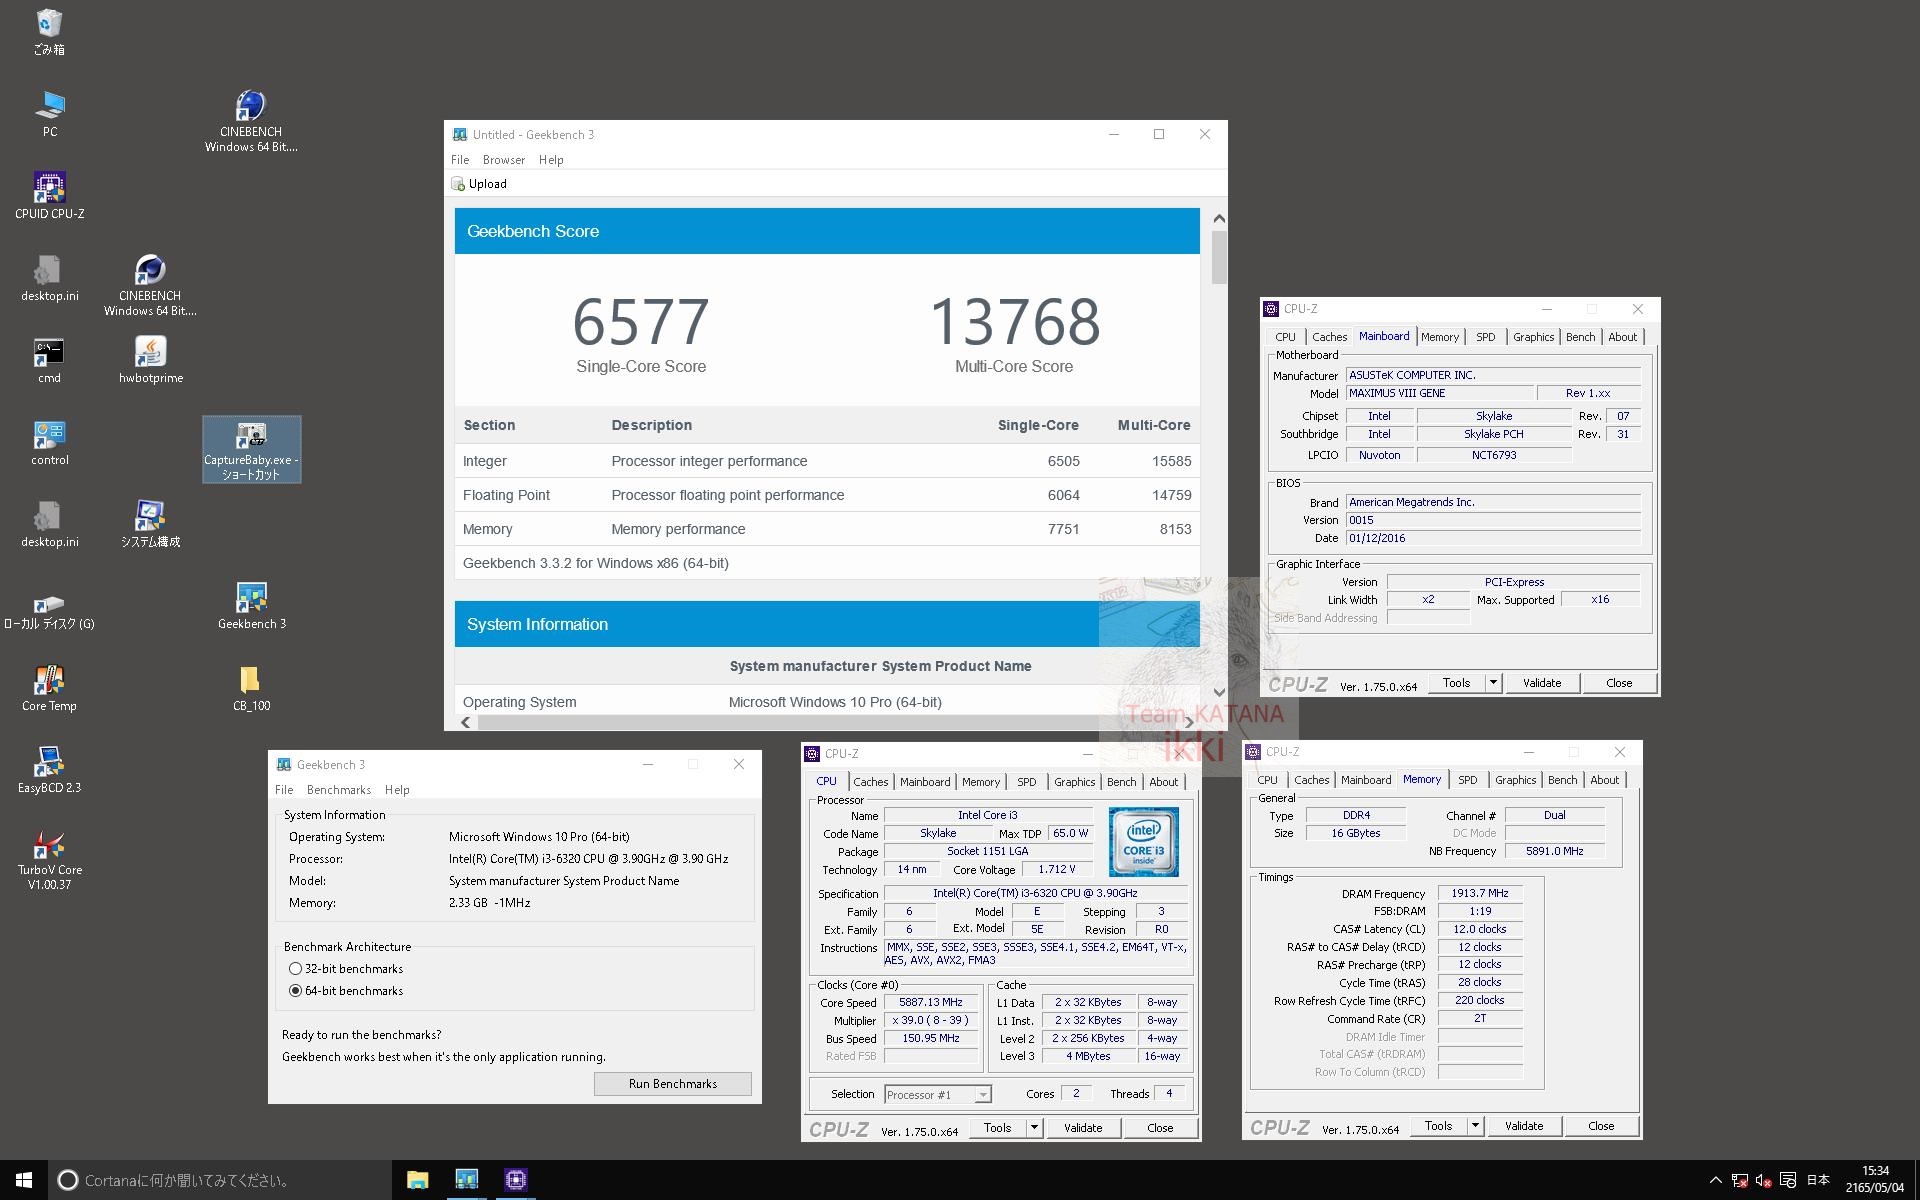1920x1200 pixels.
Task: Click Close button in CPU-Z CPU window
Action: click(1160, 1128)
